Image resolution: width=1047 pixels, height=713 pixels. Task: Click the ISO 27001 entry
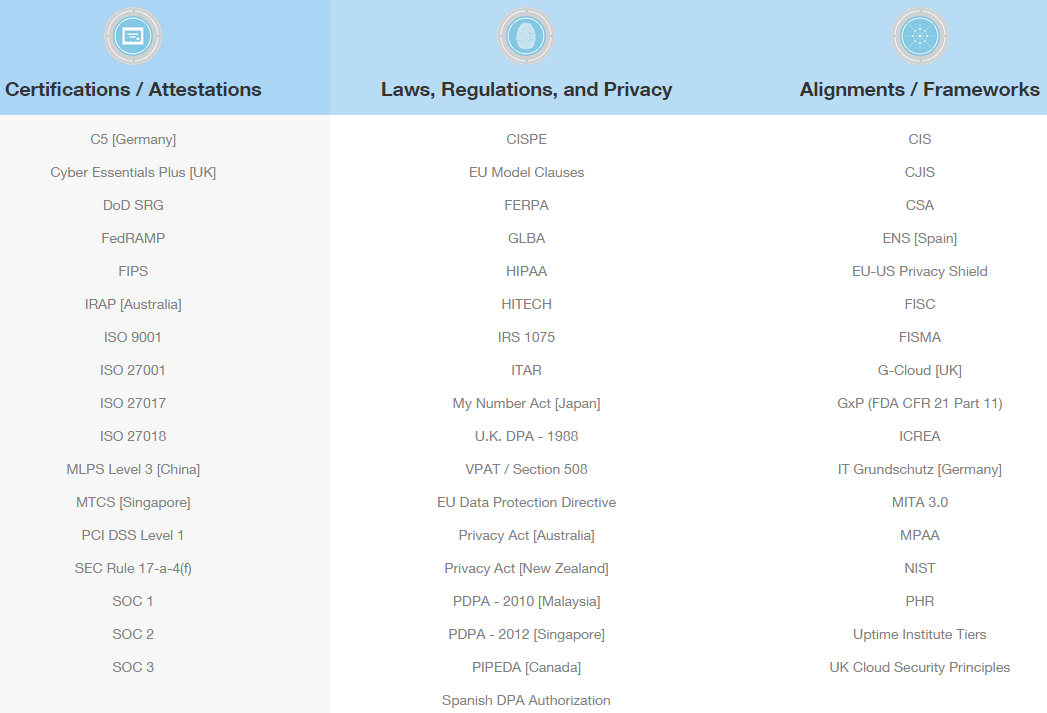[x=133, y=371]
